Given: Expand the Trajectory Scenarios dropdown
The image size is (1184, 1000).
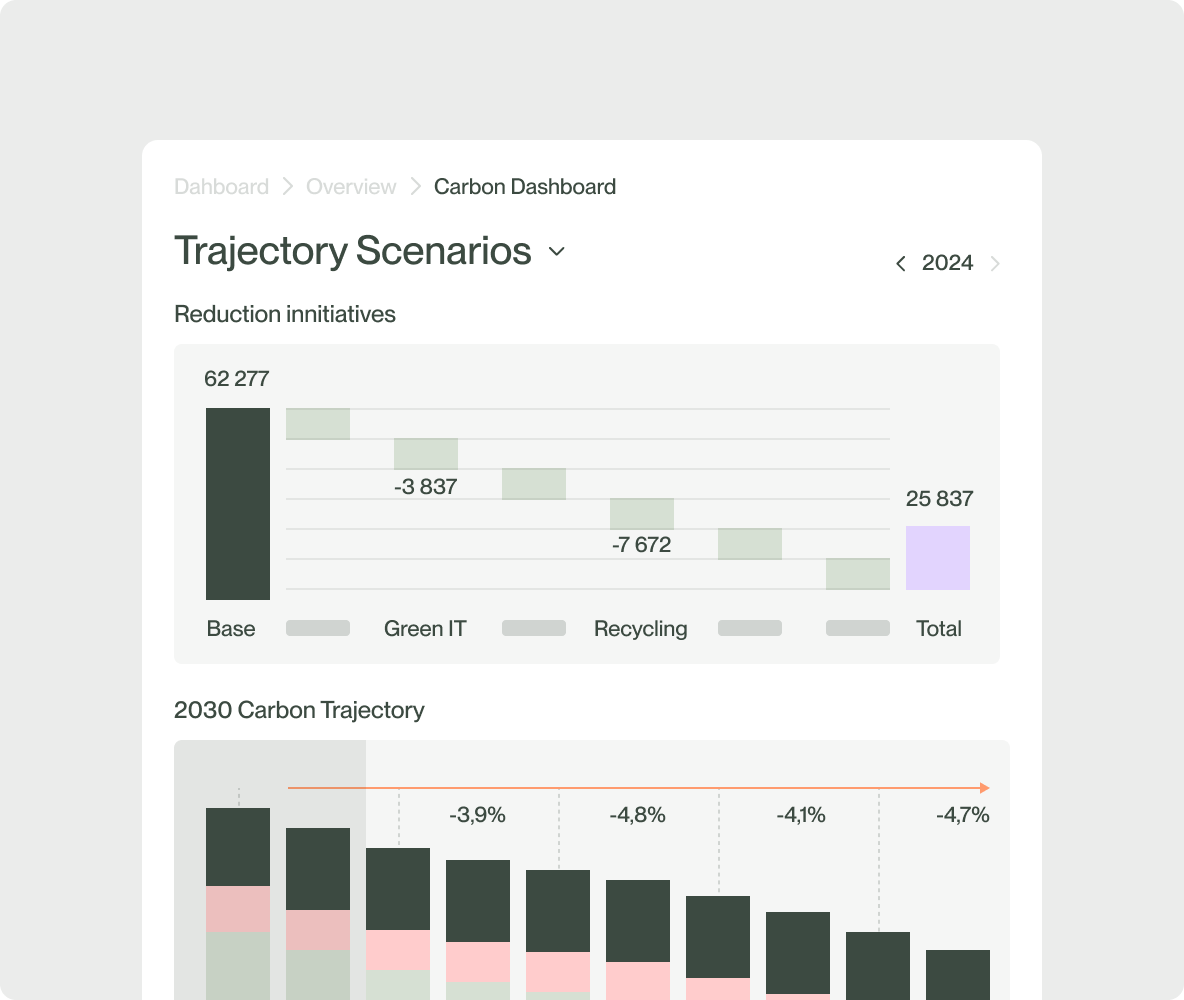Looking at the screenshot, I should coord(557,252).
